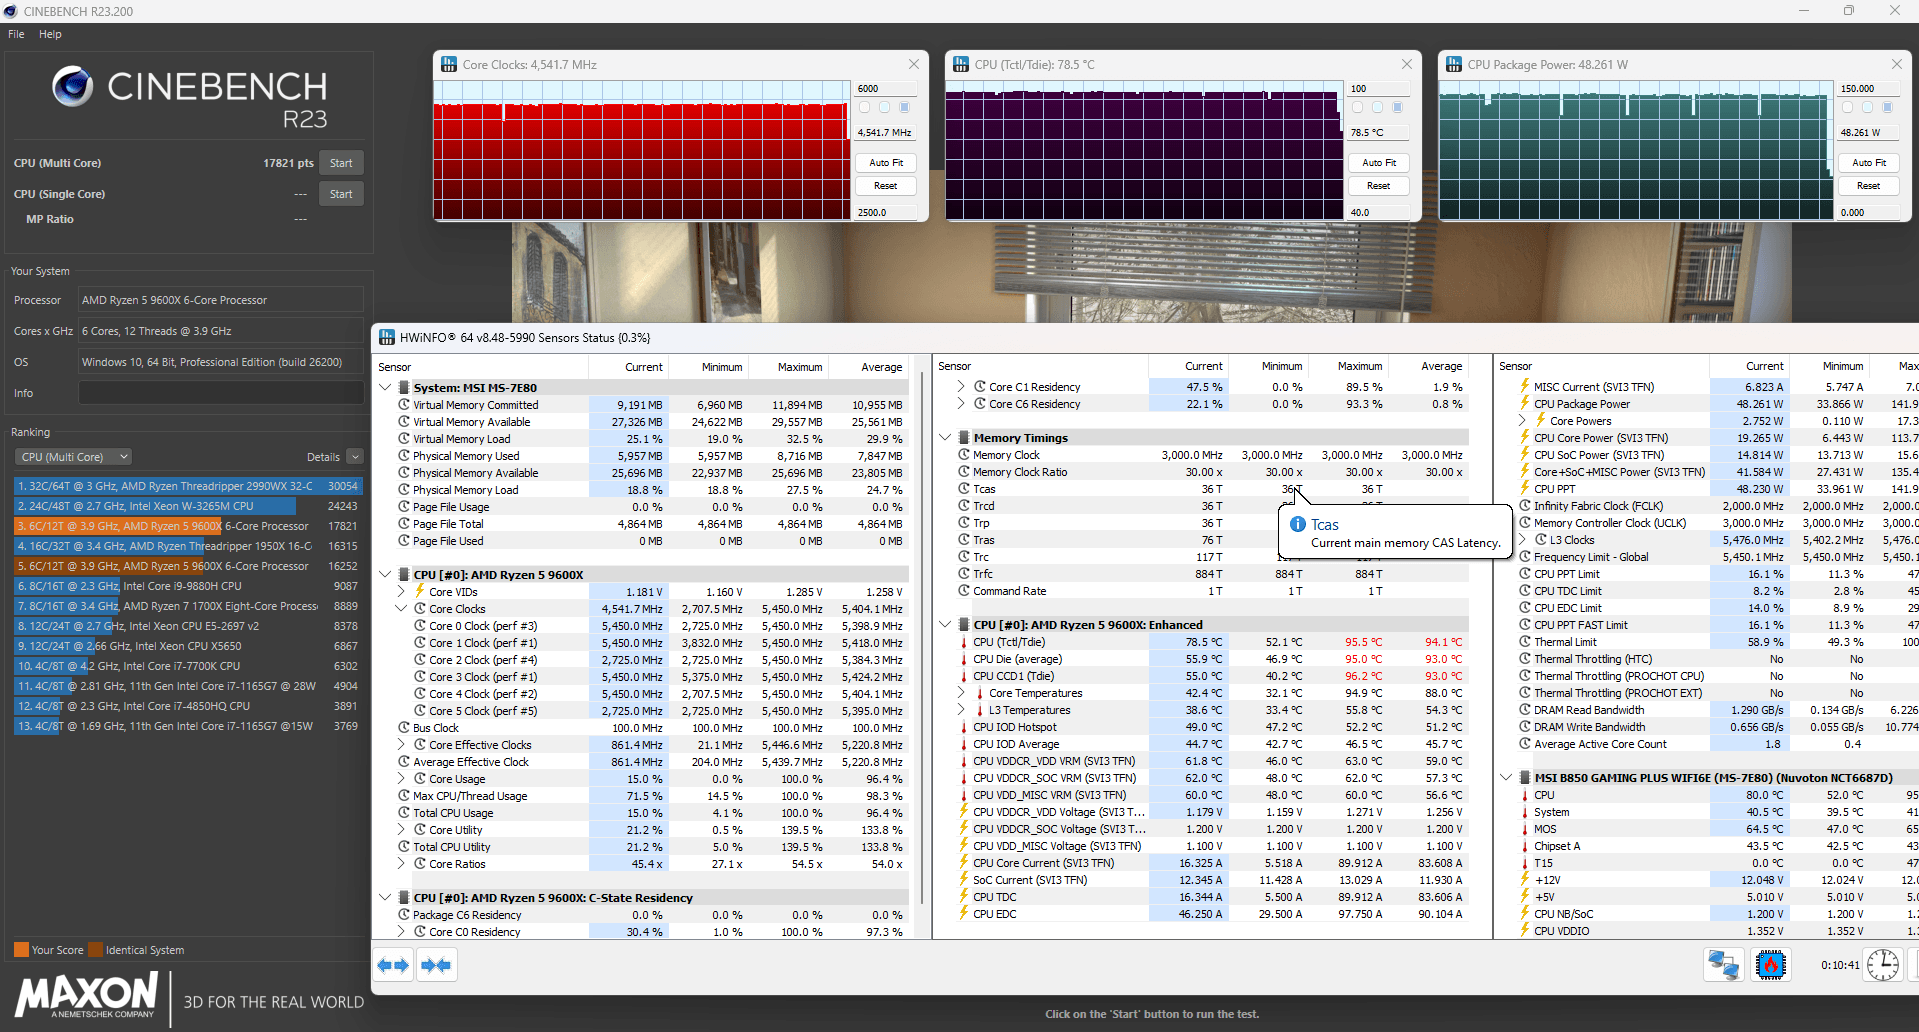1919x1032 pixels.
Task: Click the lightning icon beside +12V sensor
Action: pos(1525,880)
